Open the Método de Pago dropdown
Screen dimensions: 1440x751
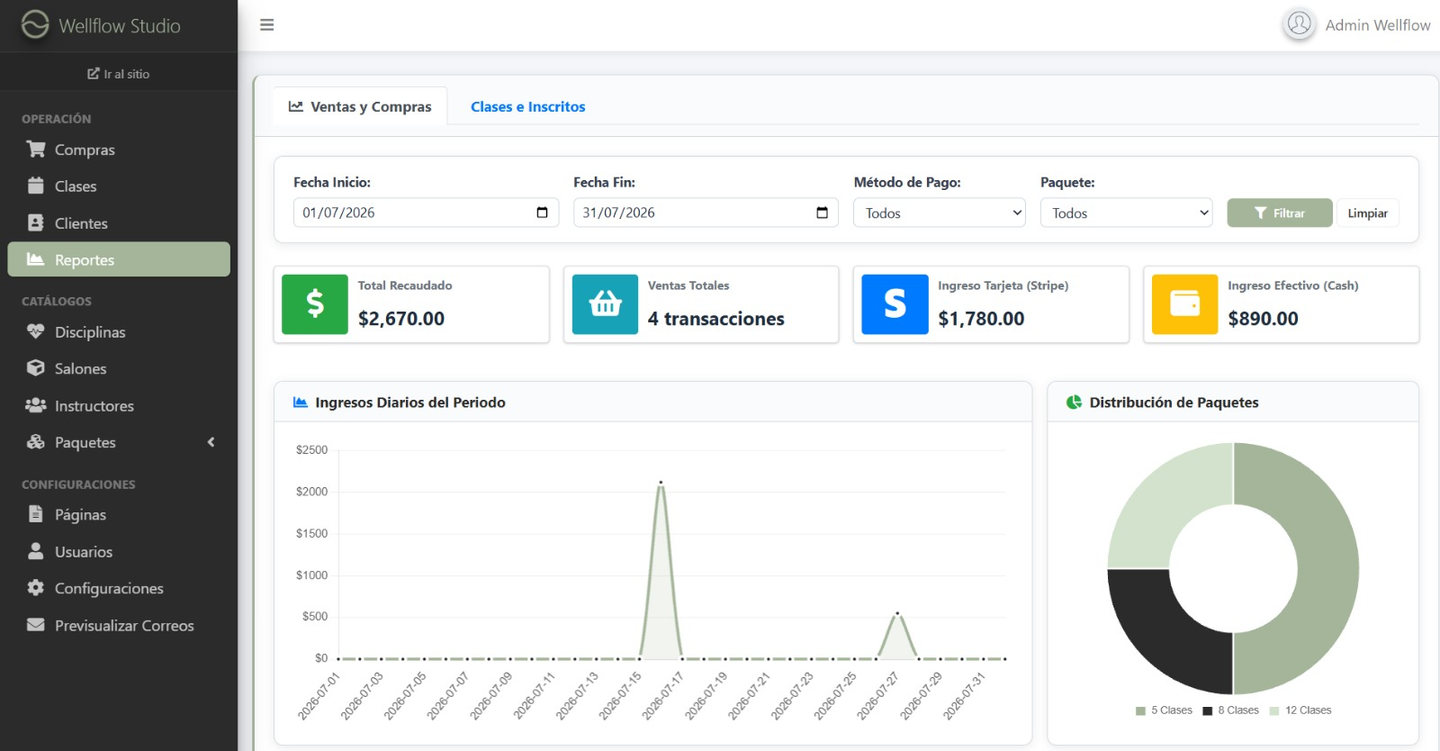click(x=939, y=213)
